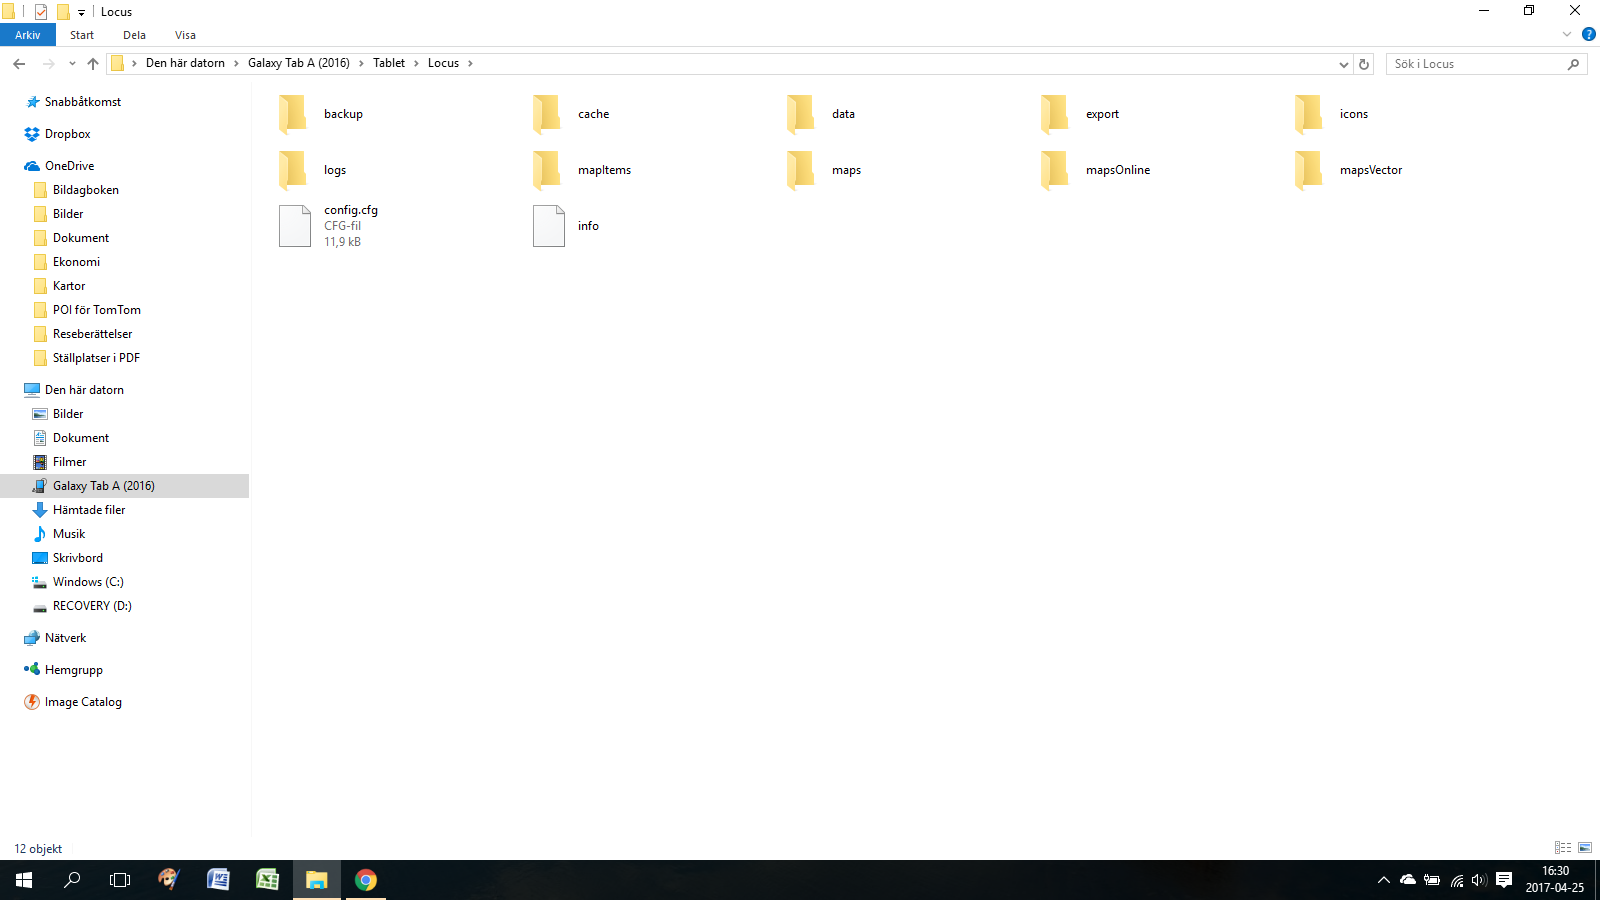1600x900 pixels.
Task: Refresh the Locus folder view
Action: (1364, 64)
